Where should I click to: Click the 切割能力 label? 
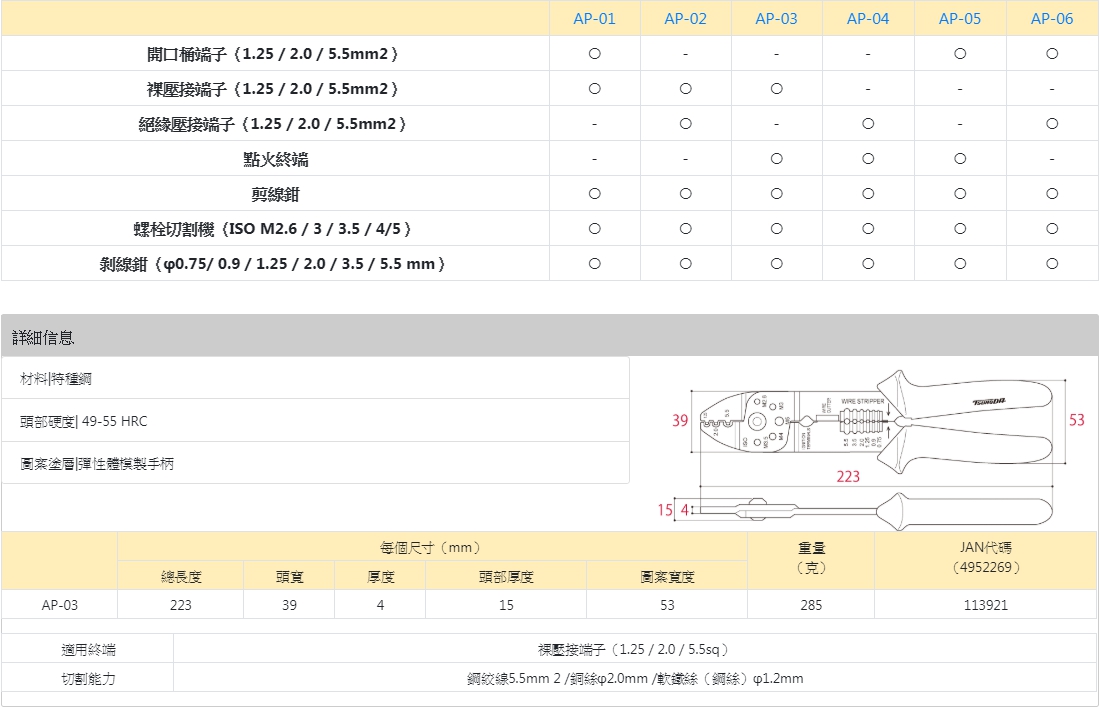(x=88, y=679)
